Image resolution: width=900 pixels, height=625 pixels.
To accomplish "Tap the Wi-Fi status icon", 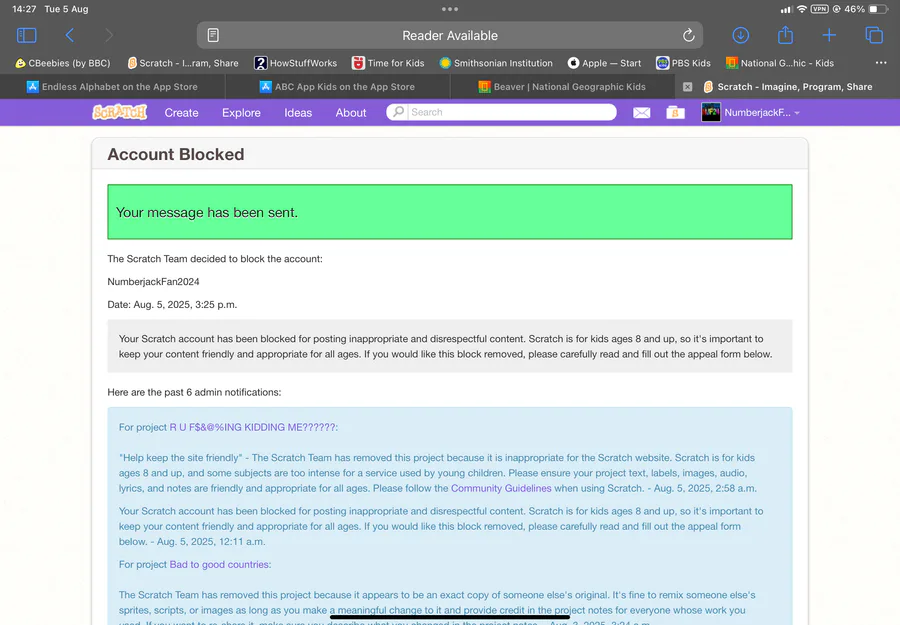I will pos(802,9).
